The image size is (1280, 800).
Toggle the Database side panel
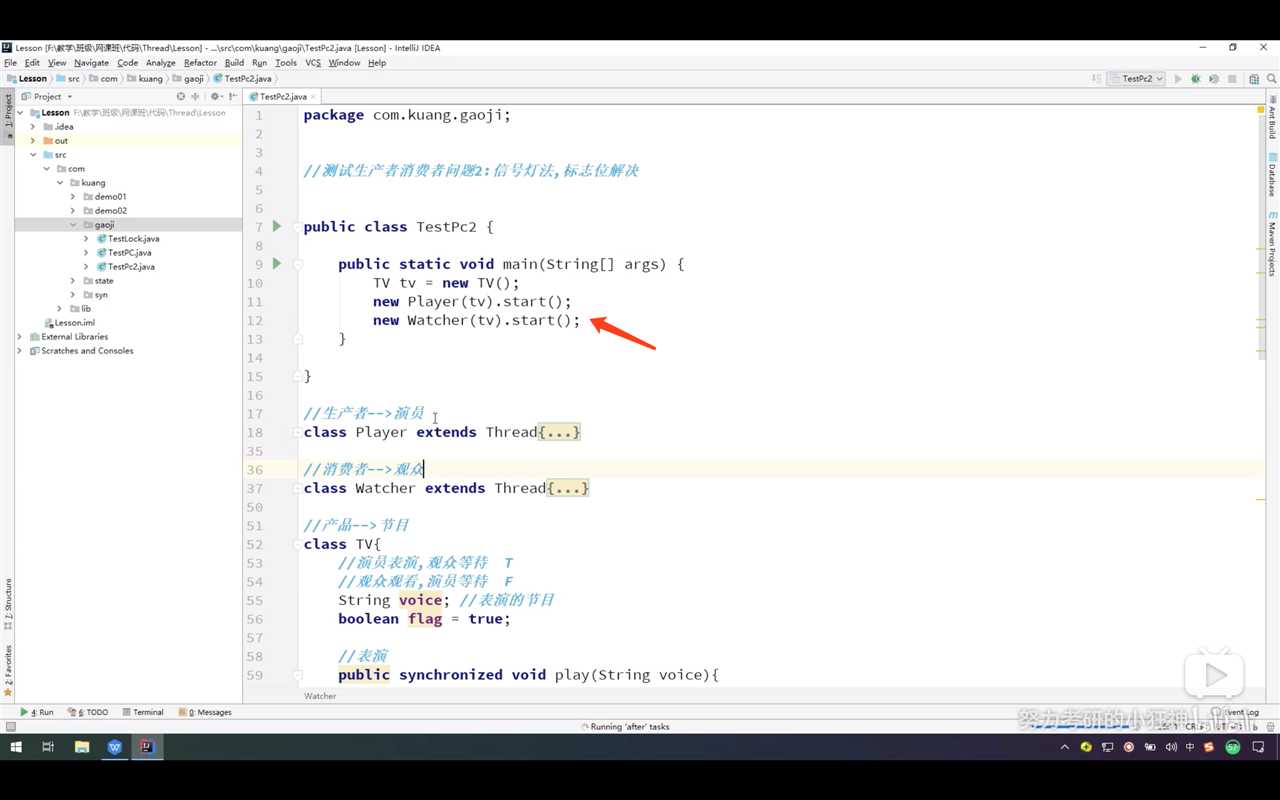click(x=1272, y=176)
